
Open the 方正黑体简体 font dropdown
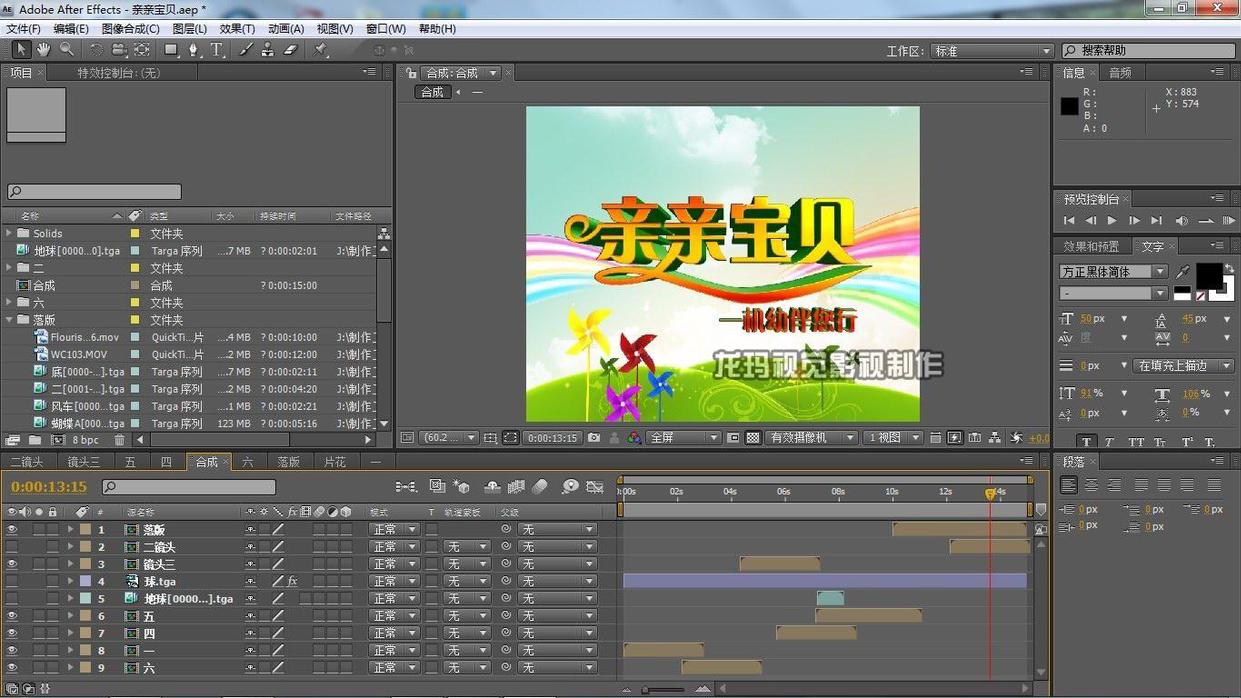pos(1113,272)
